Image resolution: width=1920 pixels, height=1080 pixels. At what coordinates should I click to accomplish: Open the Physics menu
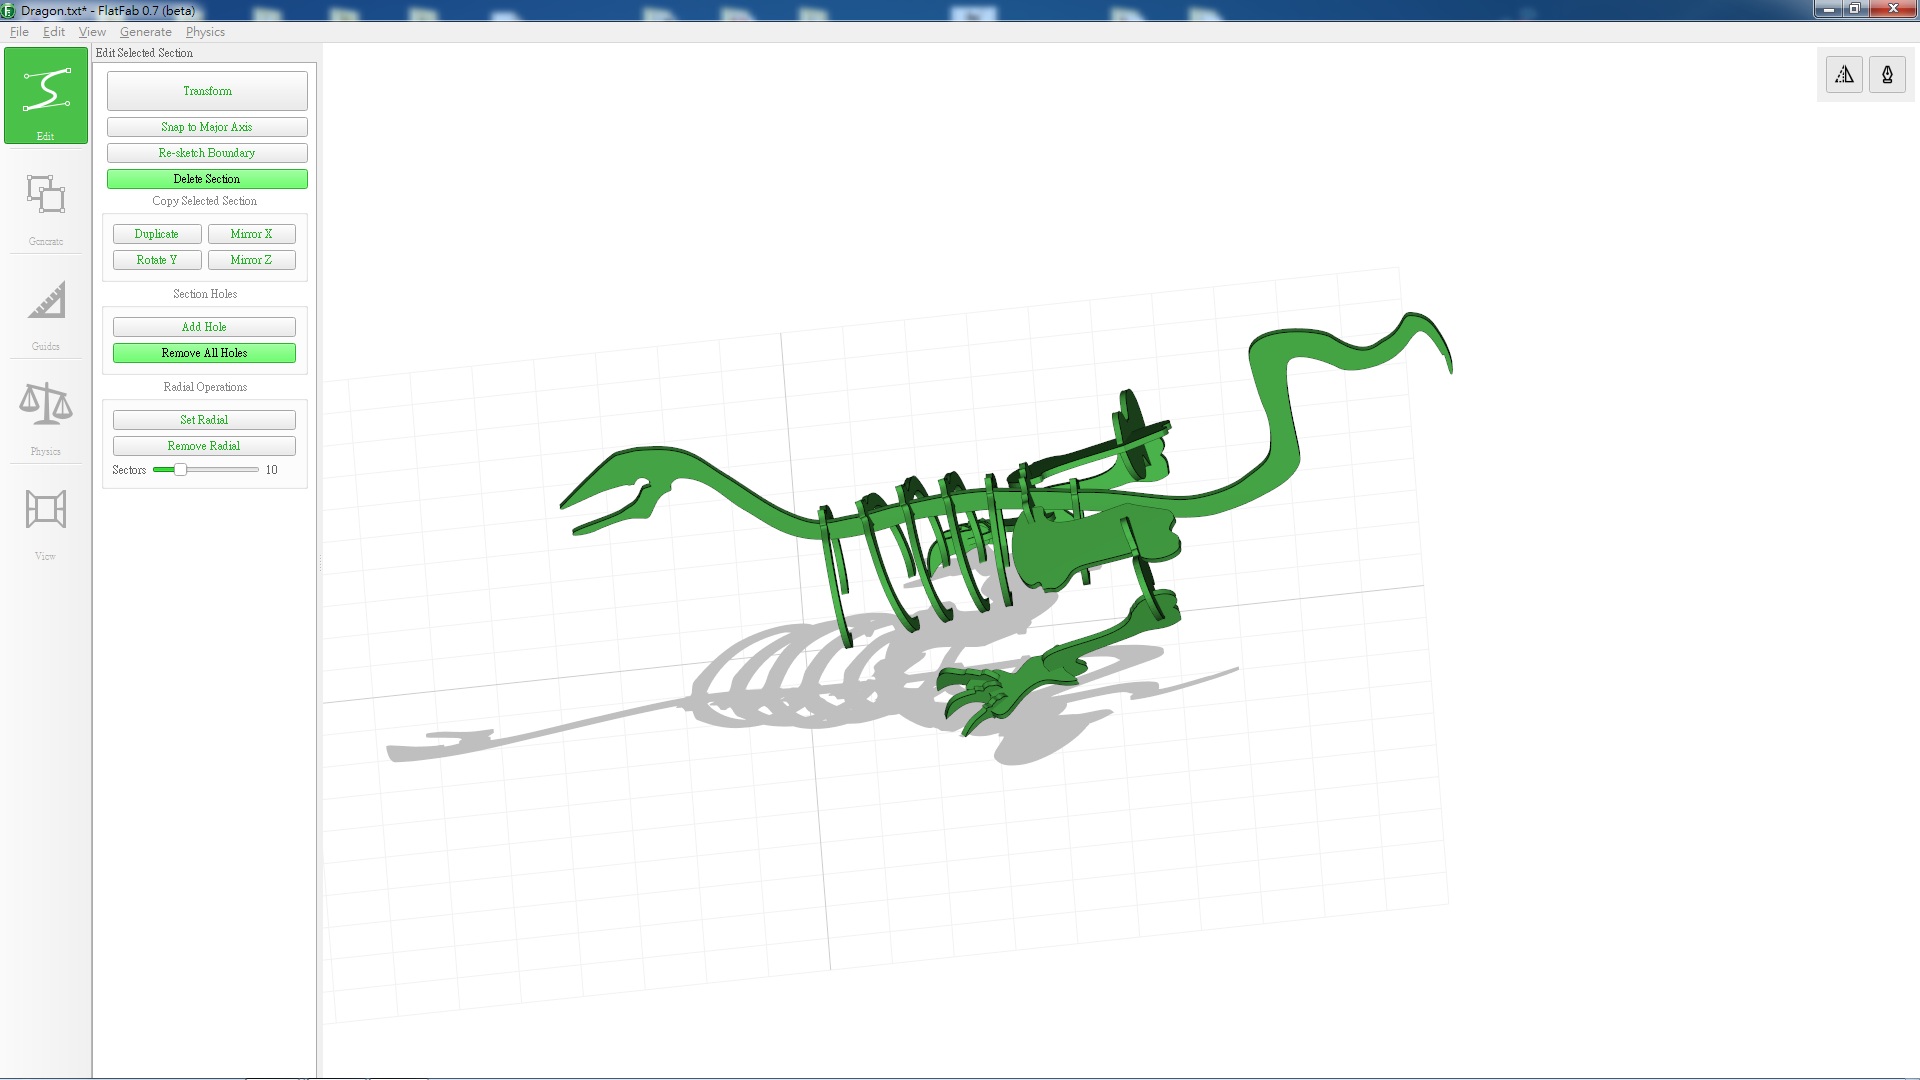[205, 32]
